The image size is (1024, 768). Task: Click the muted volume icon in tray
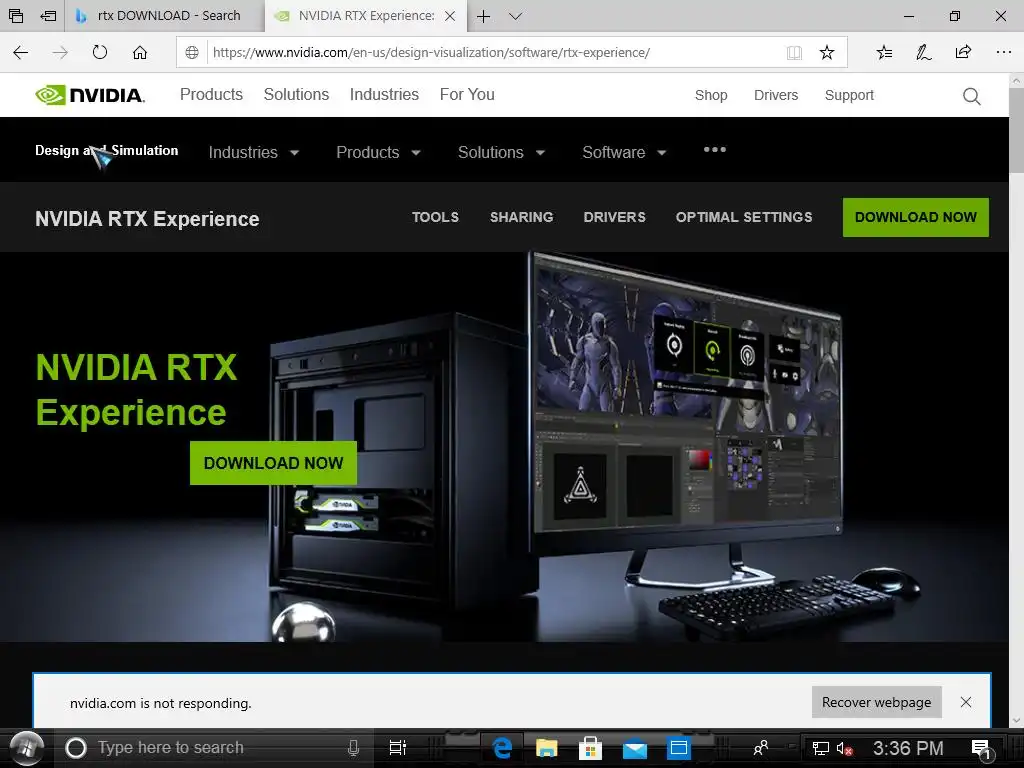point(844,749)
